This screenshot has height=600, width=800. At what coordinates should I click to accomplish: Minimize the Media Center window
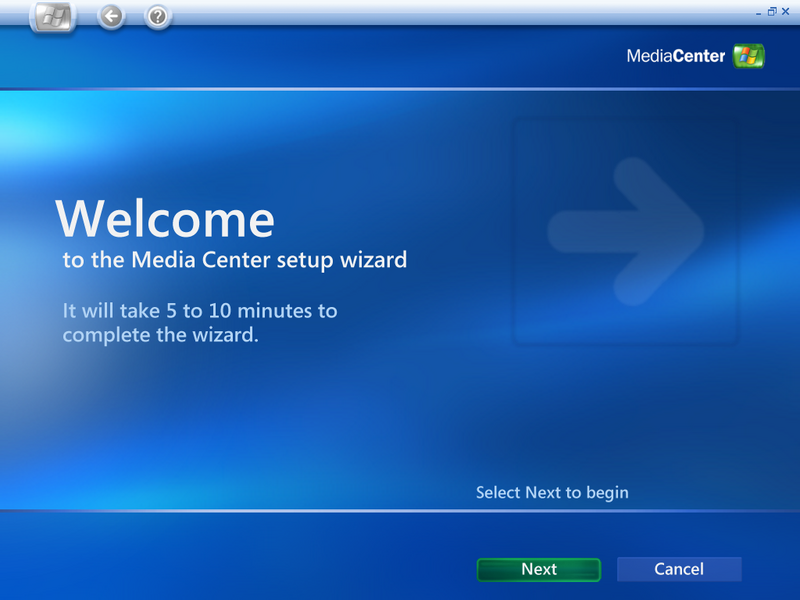tap(758, 12)
